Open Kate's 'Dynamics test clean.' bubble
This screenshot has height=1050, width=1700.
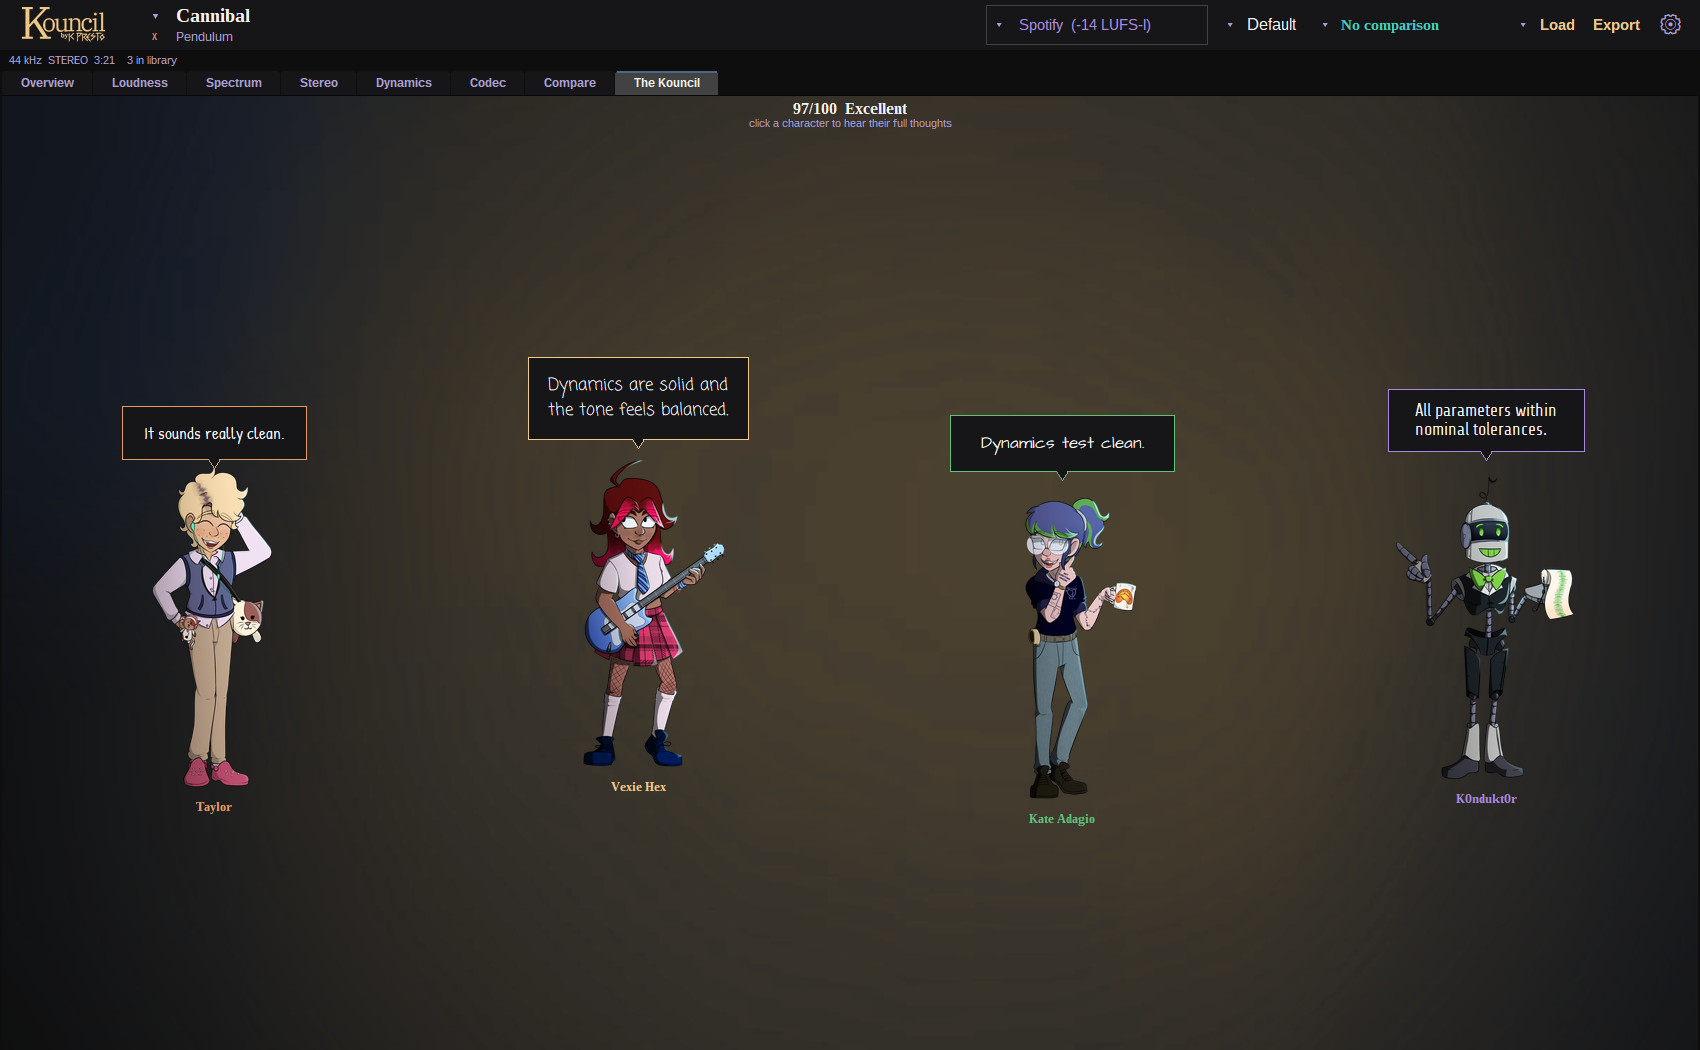[x=1062, y=443]
